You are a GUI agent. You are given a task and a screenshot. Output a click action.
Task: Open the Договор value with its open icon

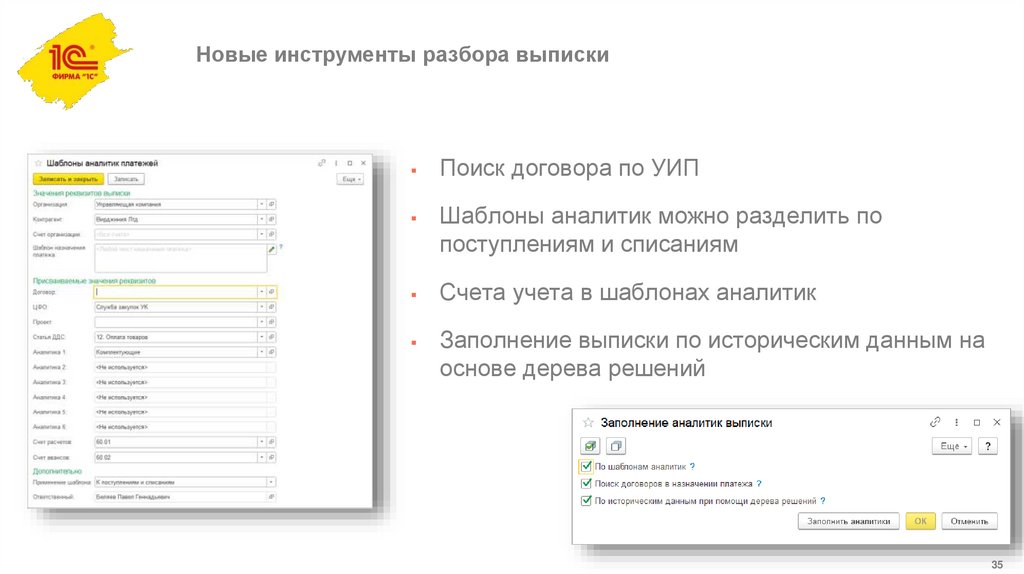272,292
